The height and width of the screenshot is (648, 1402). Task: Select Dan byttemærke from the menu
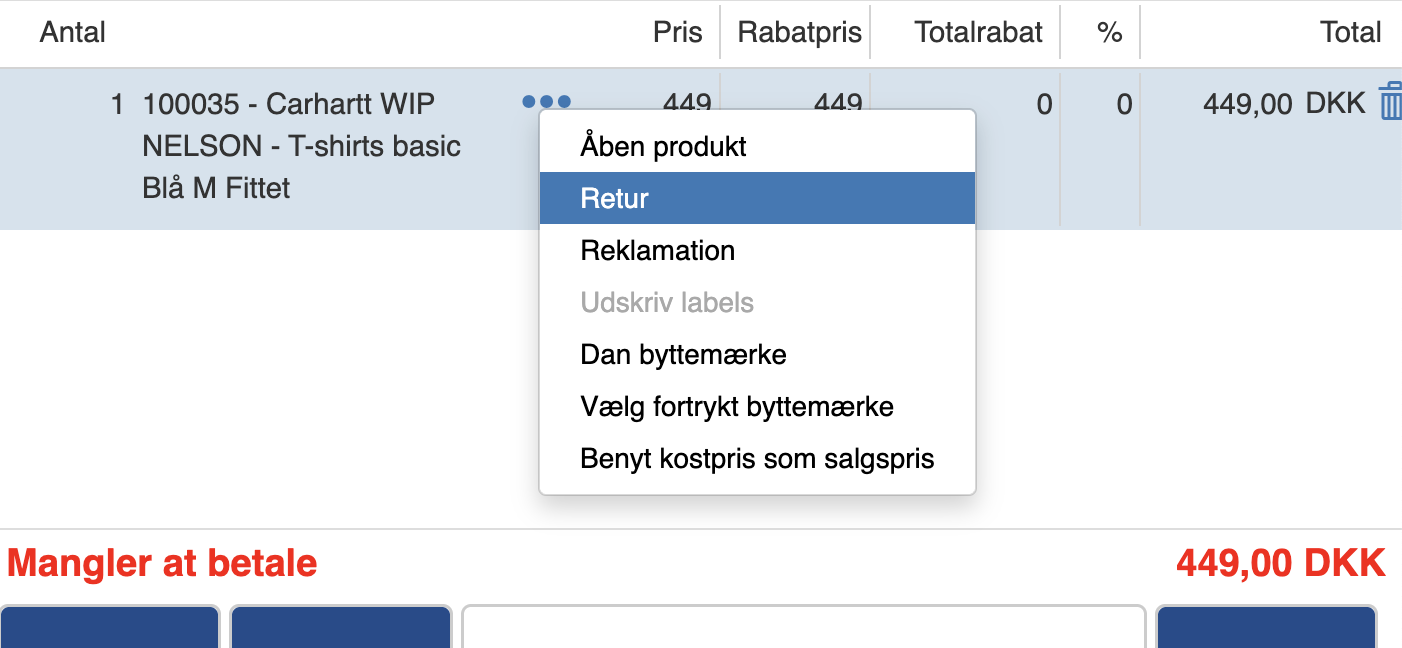tap(683, 354)
